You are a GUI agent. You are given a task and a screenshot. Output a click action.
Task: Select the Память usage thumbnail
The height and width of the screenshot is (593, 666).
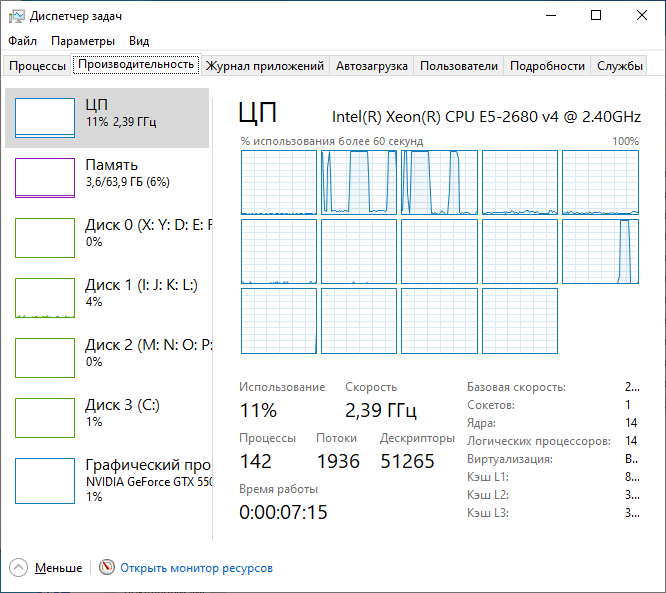(44, 178)
